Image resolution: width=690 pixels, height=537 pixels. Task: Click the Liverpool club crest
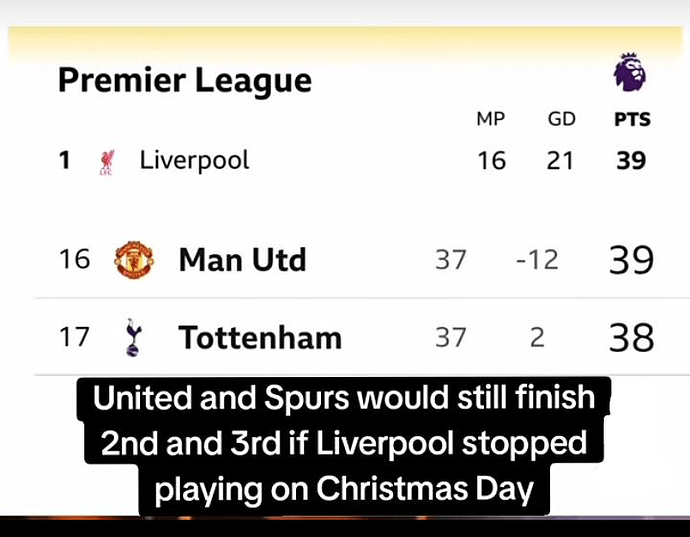pos(106,162)
